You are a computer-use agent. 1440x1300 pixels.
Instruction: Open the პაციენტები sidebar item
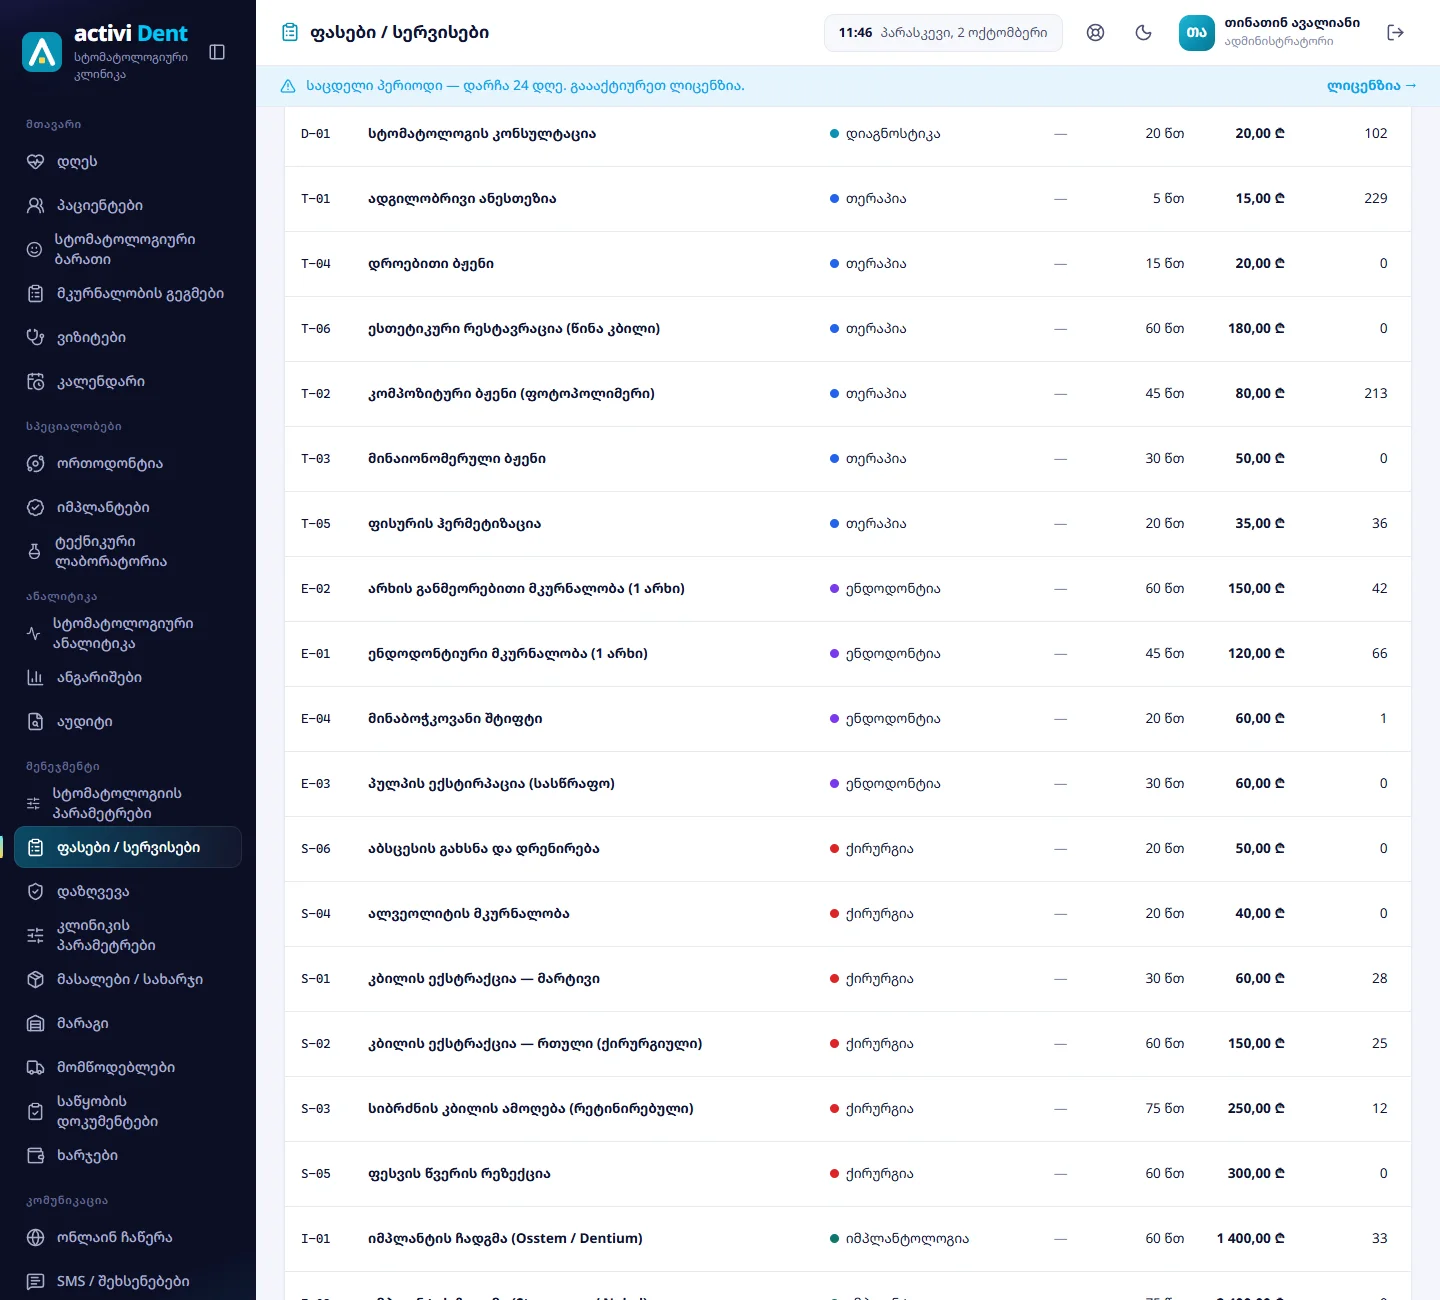pyautogui.click(x=128, y=205)
